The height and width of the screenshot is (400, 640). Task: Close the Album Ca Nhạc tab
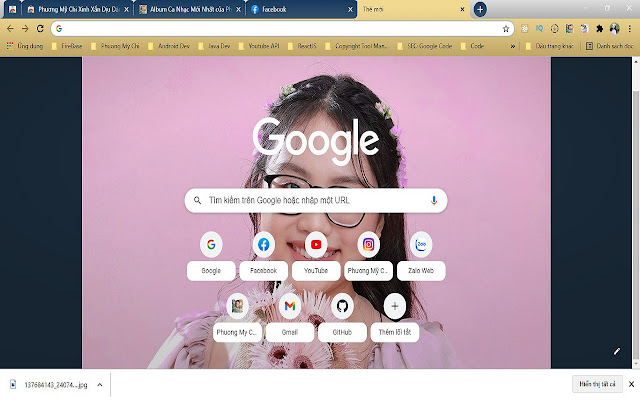[x=238, y=9]
